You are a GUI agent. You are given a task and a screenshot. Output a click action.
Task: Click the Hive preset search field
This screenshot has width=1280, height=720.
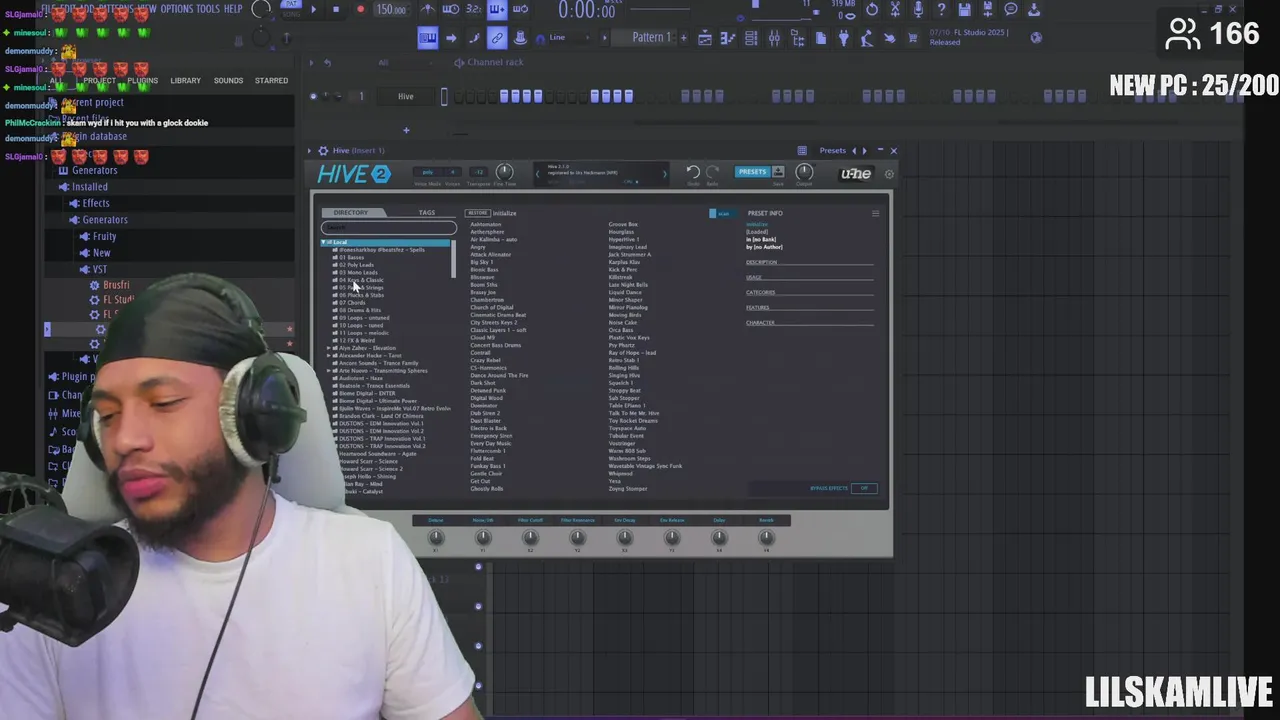(388, 228)
